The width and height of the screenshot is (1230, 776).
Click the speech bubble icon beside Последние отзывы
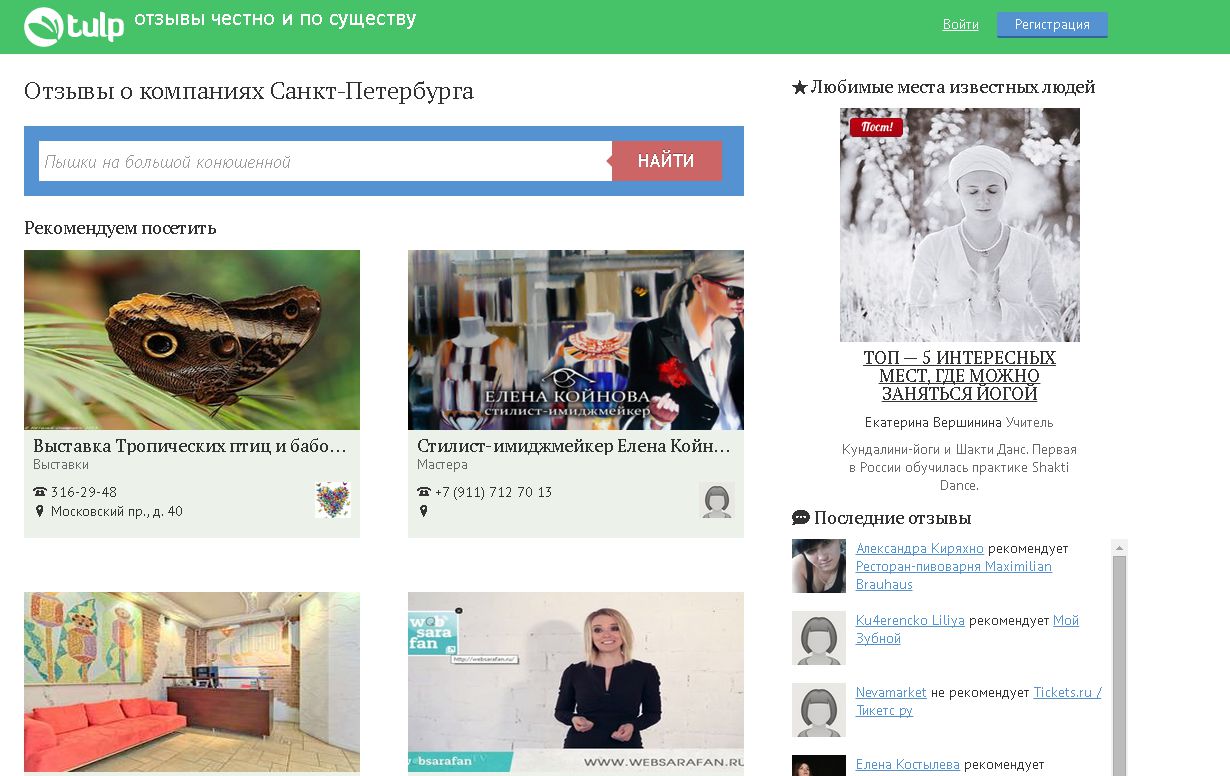click(800, 518)
